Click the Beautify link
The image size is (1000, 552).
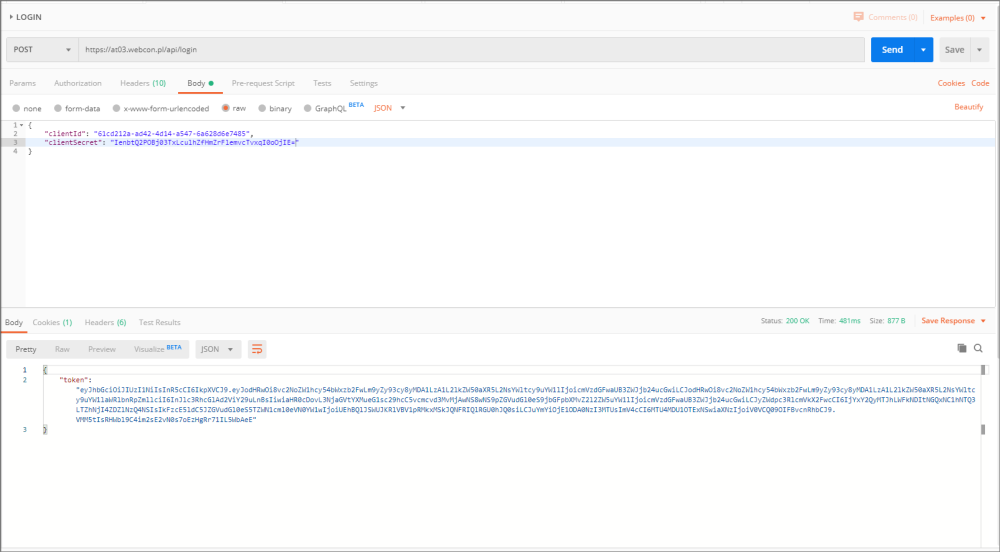click(x=968, y=107)
